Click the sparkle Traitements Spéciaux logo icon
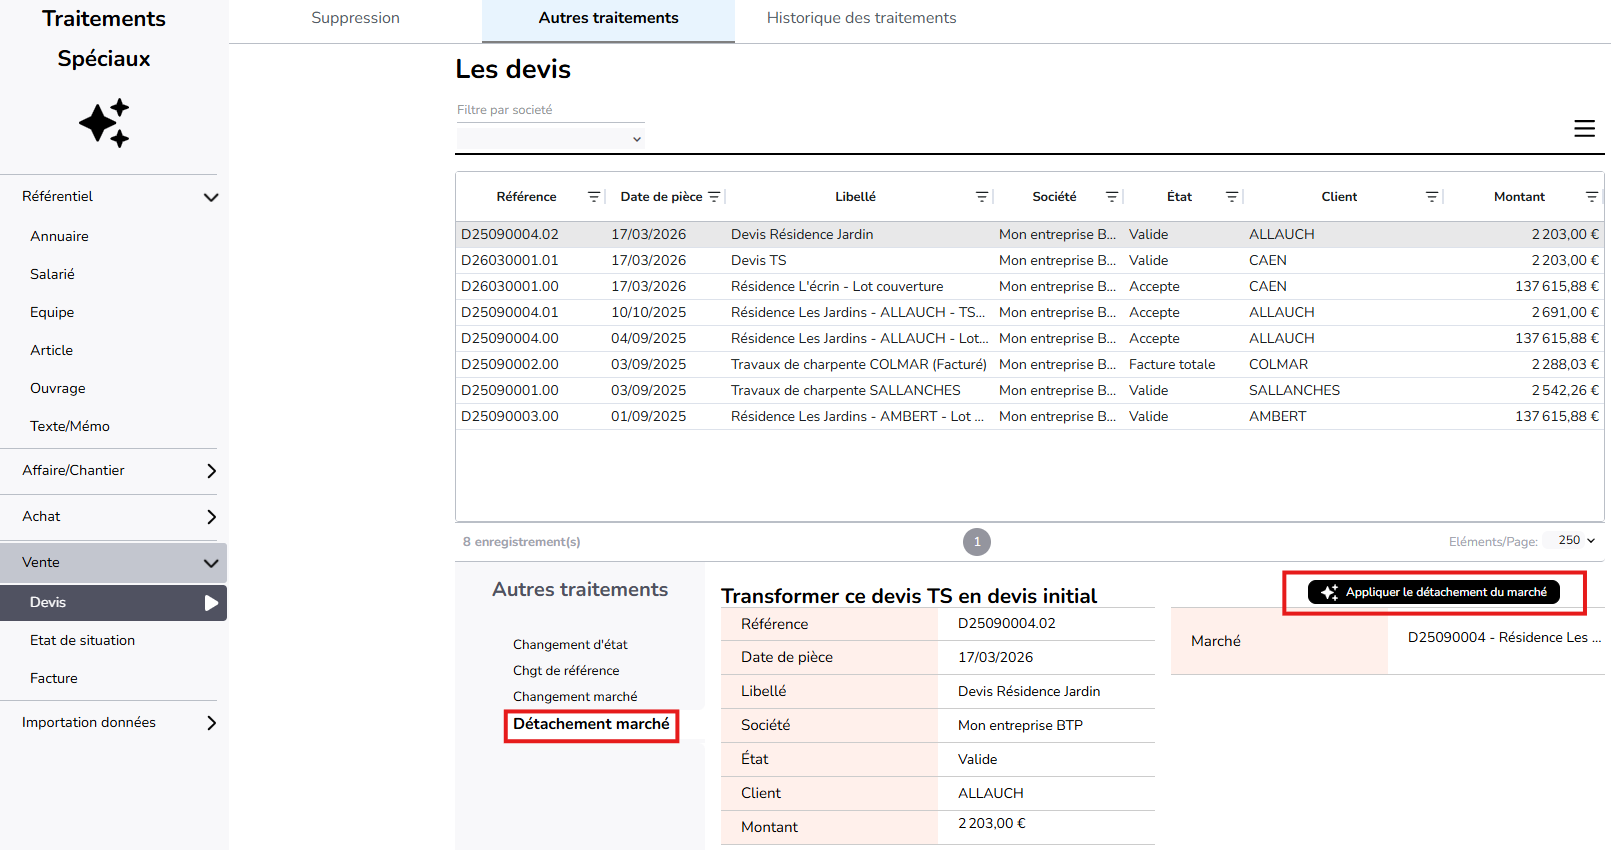 104,123
